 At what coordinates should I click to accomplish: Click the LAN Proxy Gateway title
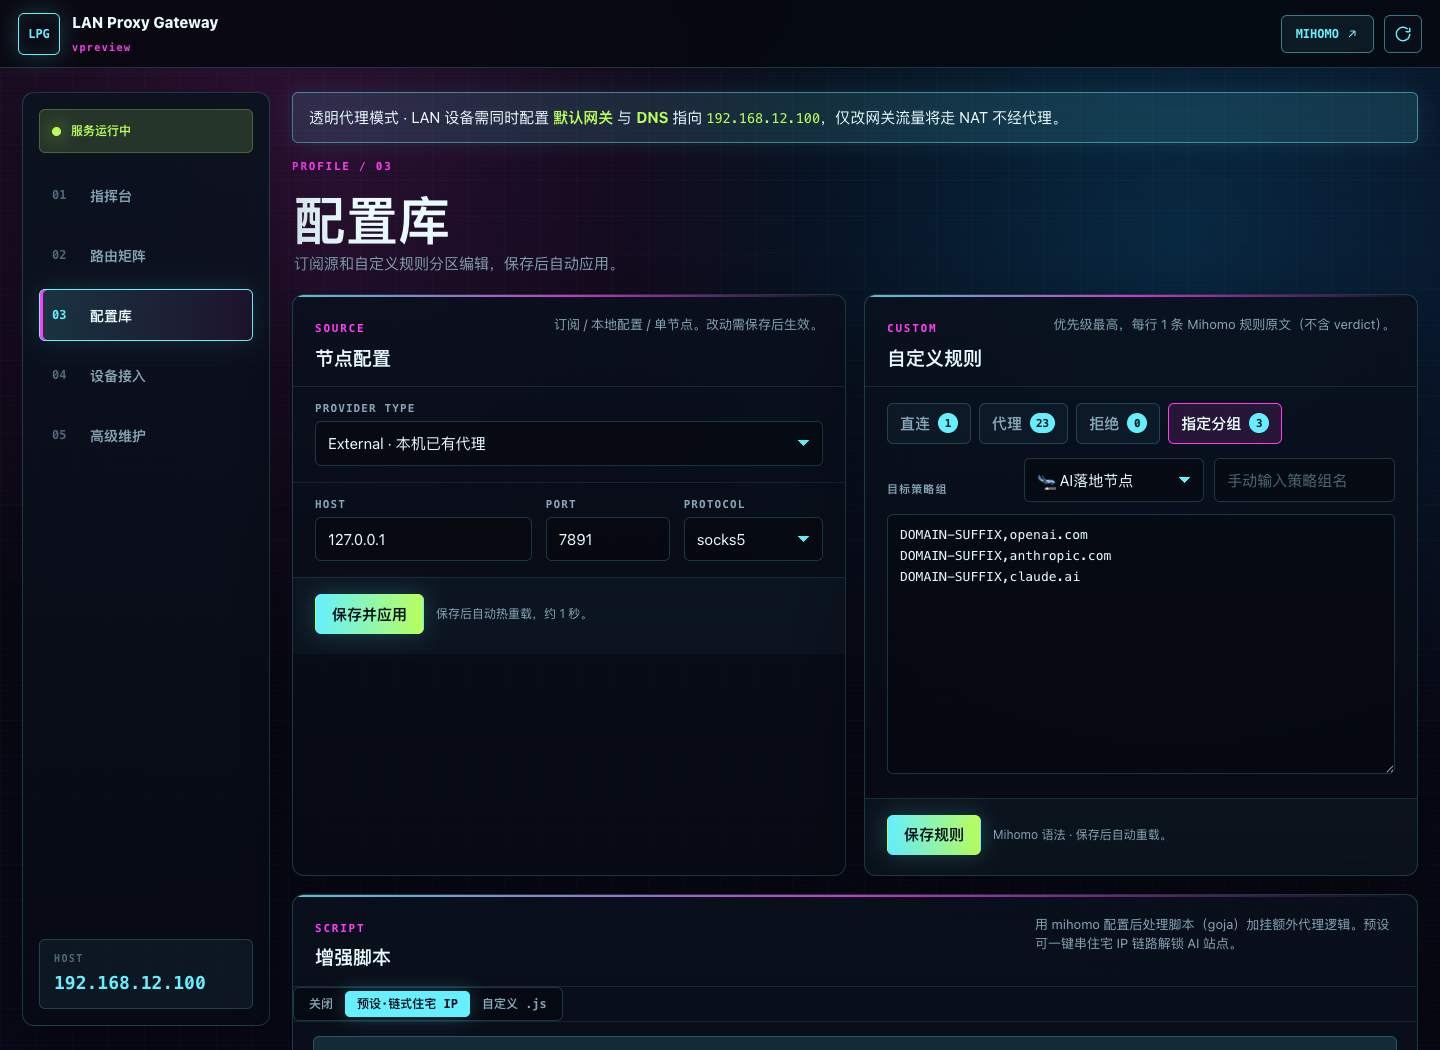click(x=145, y=23)
